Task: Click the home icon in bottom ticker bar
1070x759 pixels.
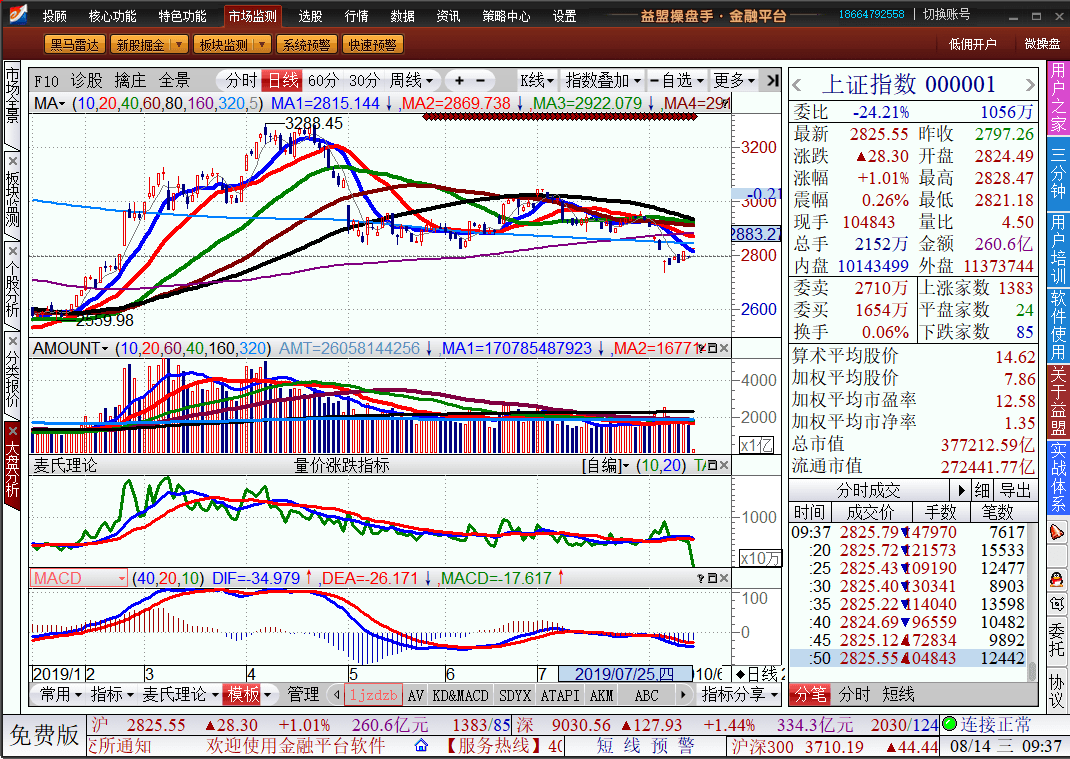Action: 421,745
